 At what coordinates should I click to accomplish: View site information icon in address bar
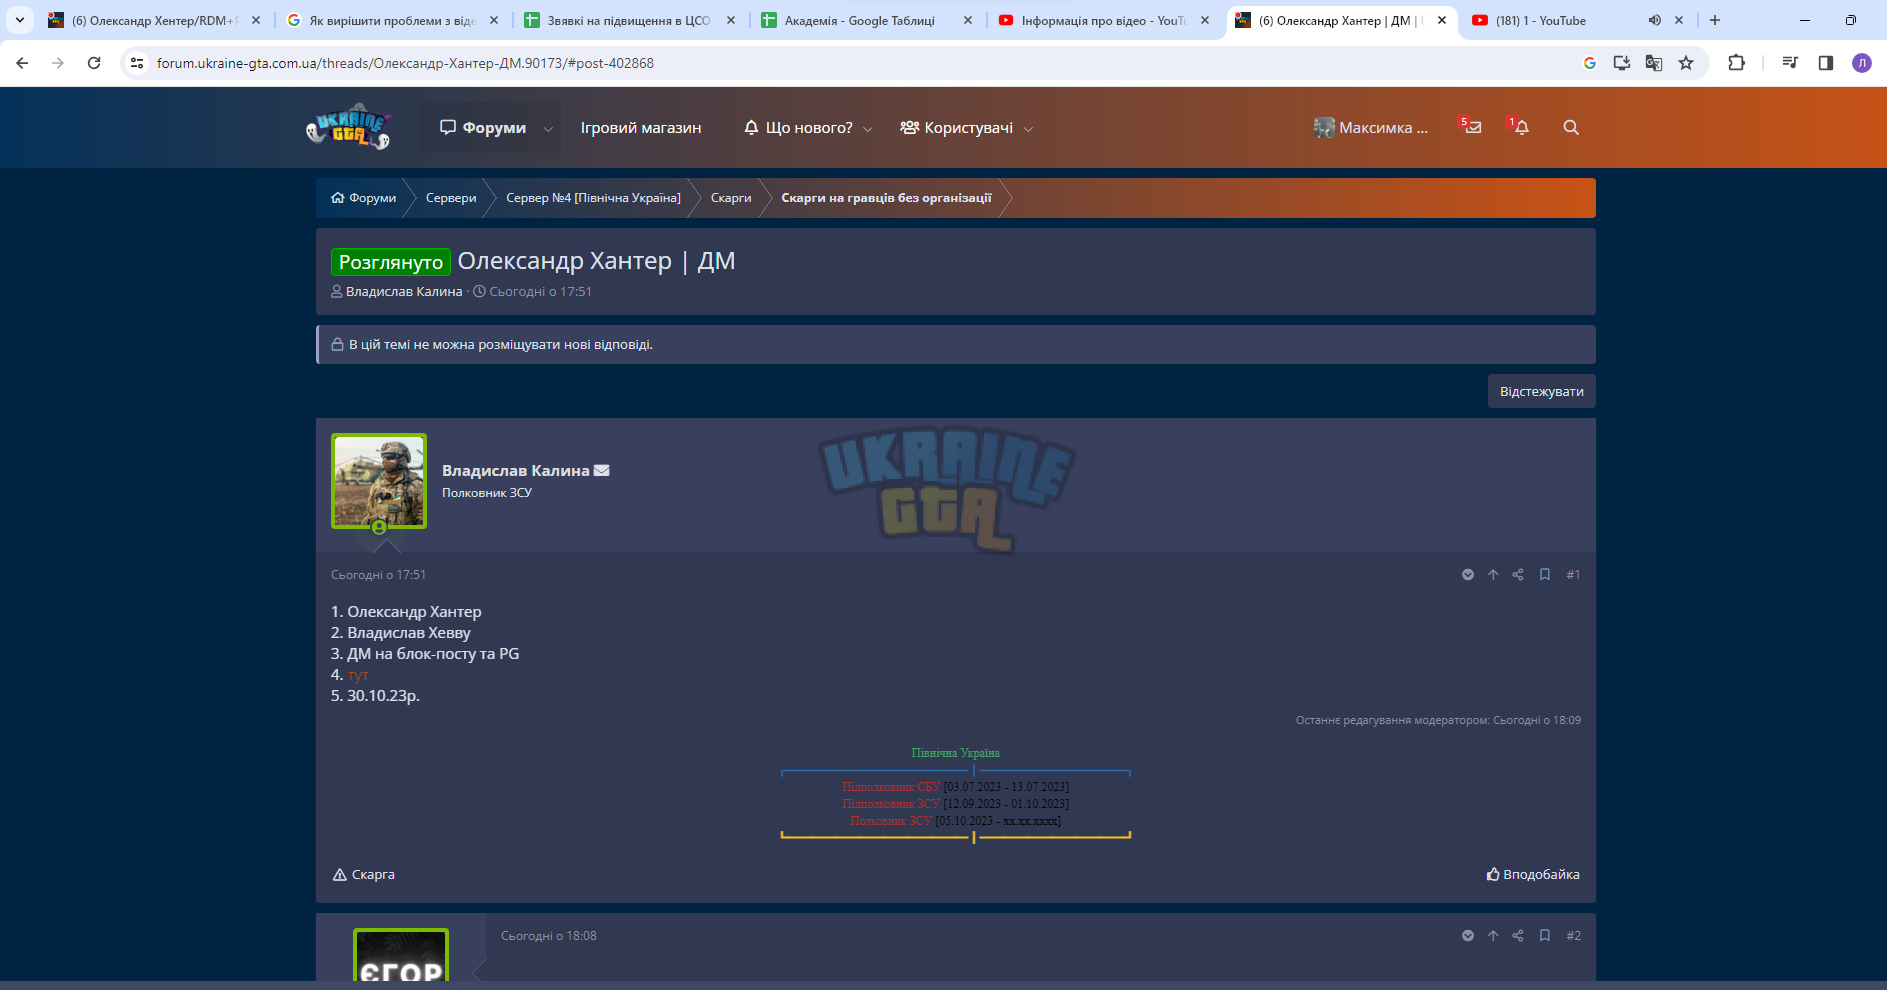coord(138,63)
